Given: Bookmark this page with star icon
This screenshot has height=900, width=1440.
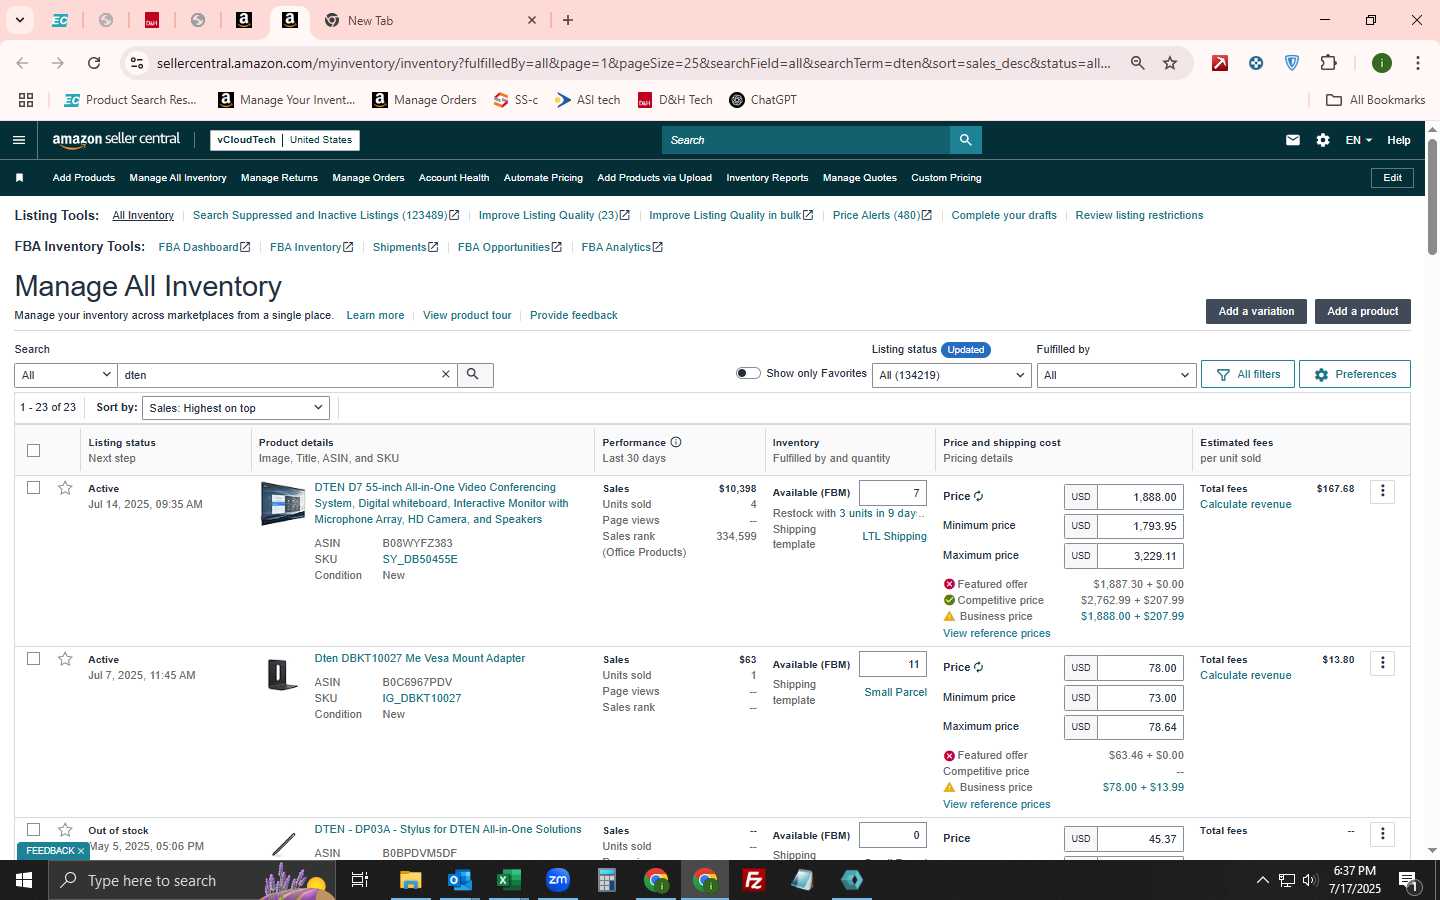Looking at the screenshot, I should pyautogui.click(x=1170, y=63).
